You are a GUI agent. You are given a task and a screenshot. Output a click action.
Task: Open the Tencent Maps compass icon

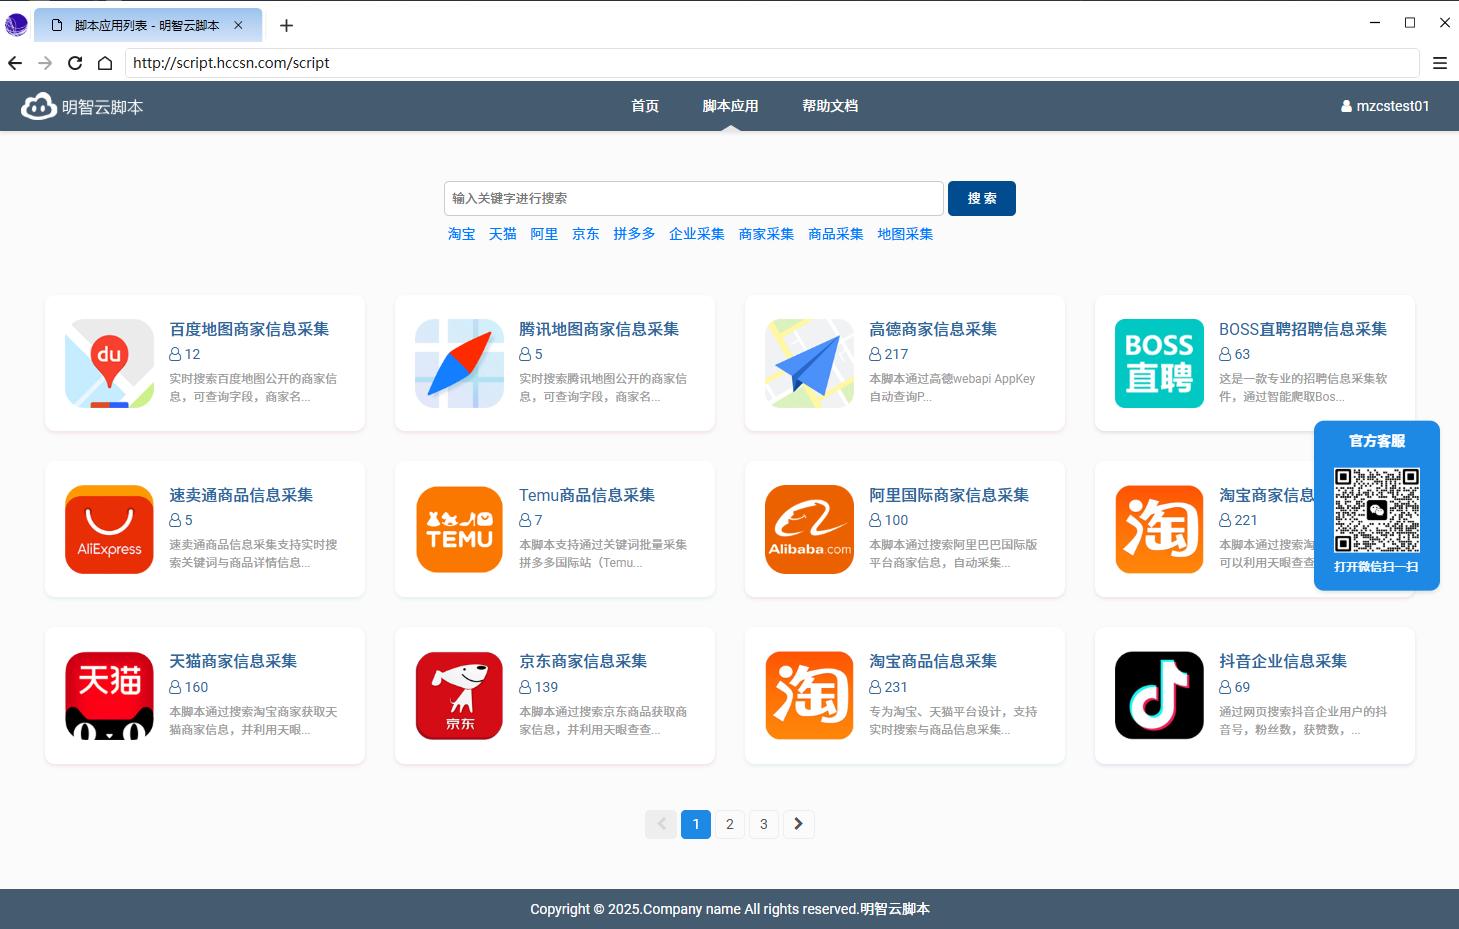pos(459,363)
